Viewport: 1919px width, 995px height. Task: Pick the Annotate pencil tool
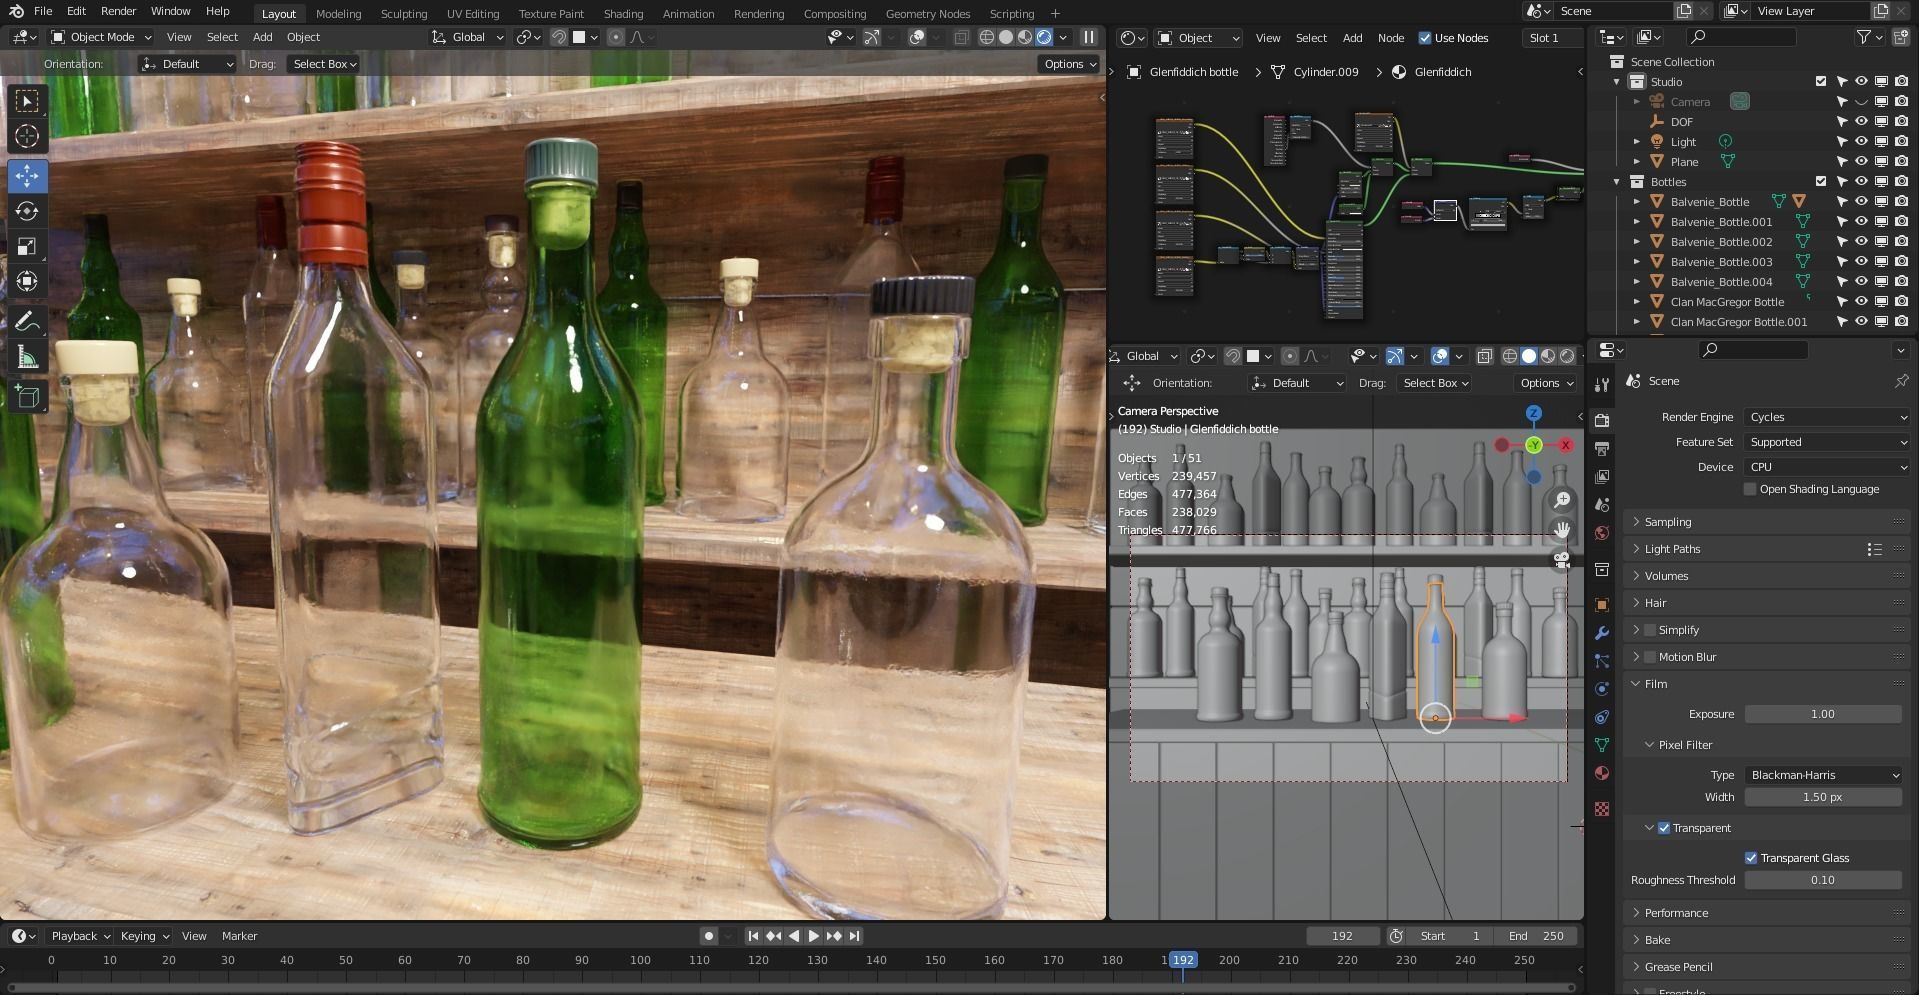point(27,321)
